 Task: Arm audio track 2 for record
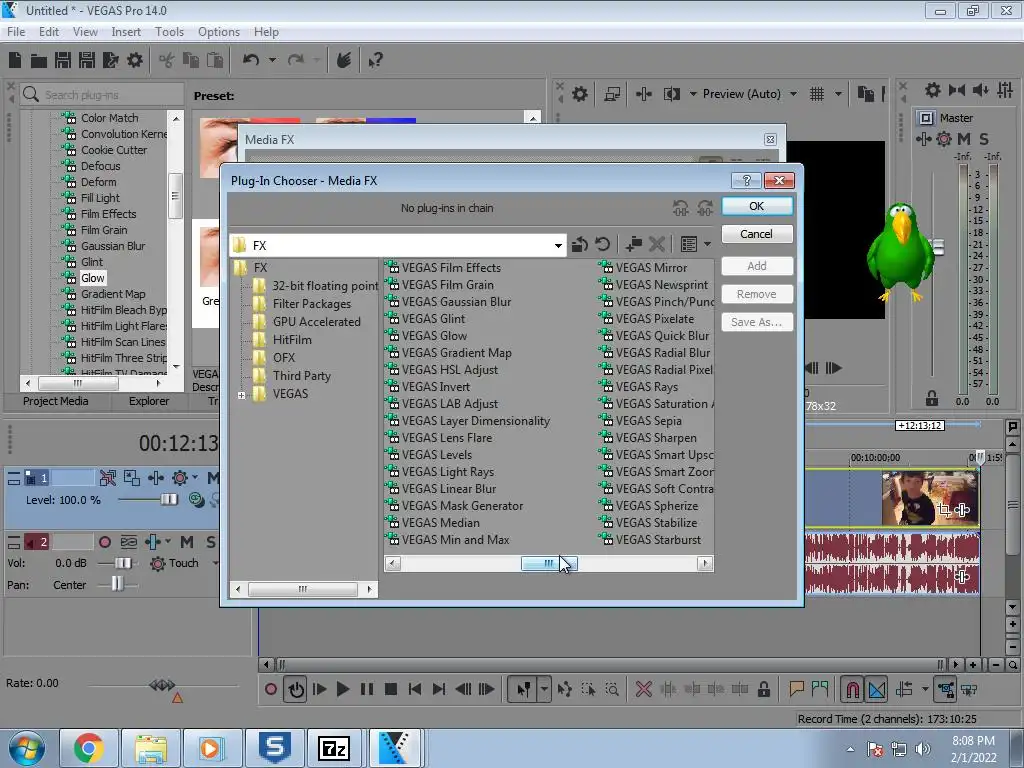[104, 542]
